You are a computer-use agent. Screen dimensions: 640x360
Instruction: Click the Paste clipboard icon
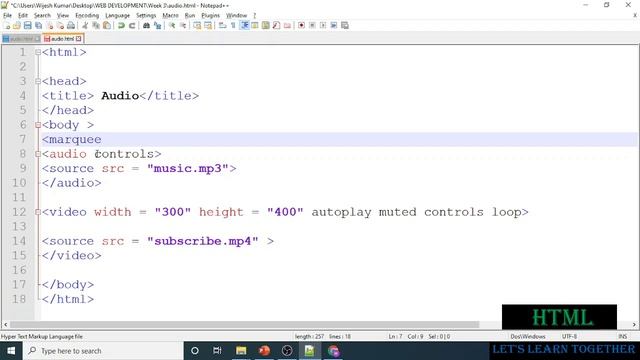coord(107,25)
